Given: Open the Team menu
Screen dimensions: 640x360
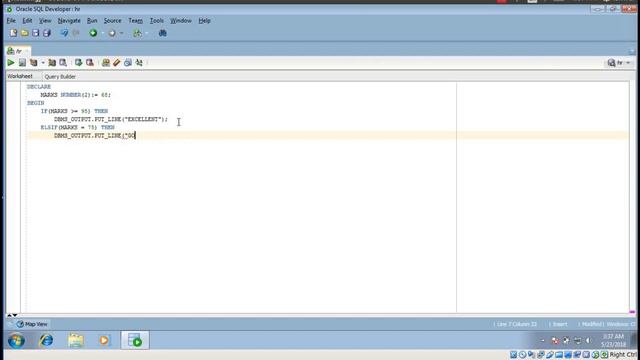Looking at the screenshot, I should coord(136,20).
